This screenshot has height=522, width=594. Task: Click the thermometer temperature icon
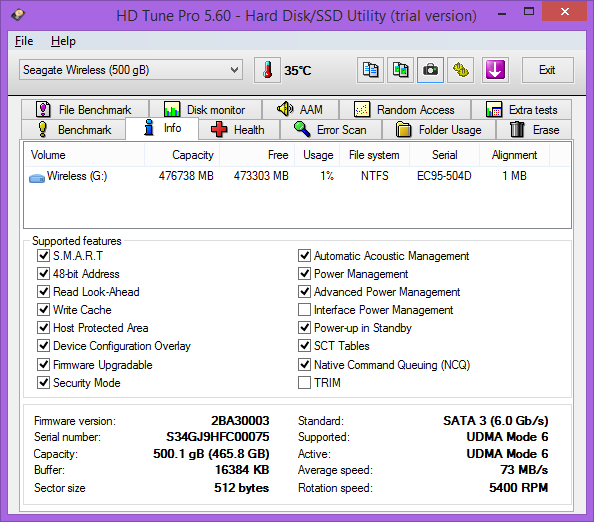[267, 70]
